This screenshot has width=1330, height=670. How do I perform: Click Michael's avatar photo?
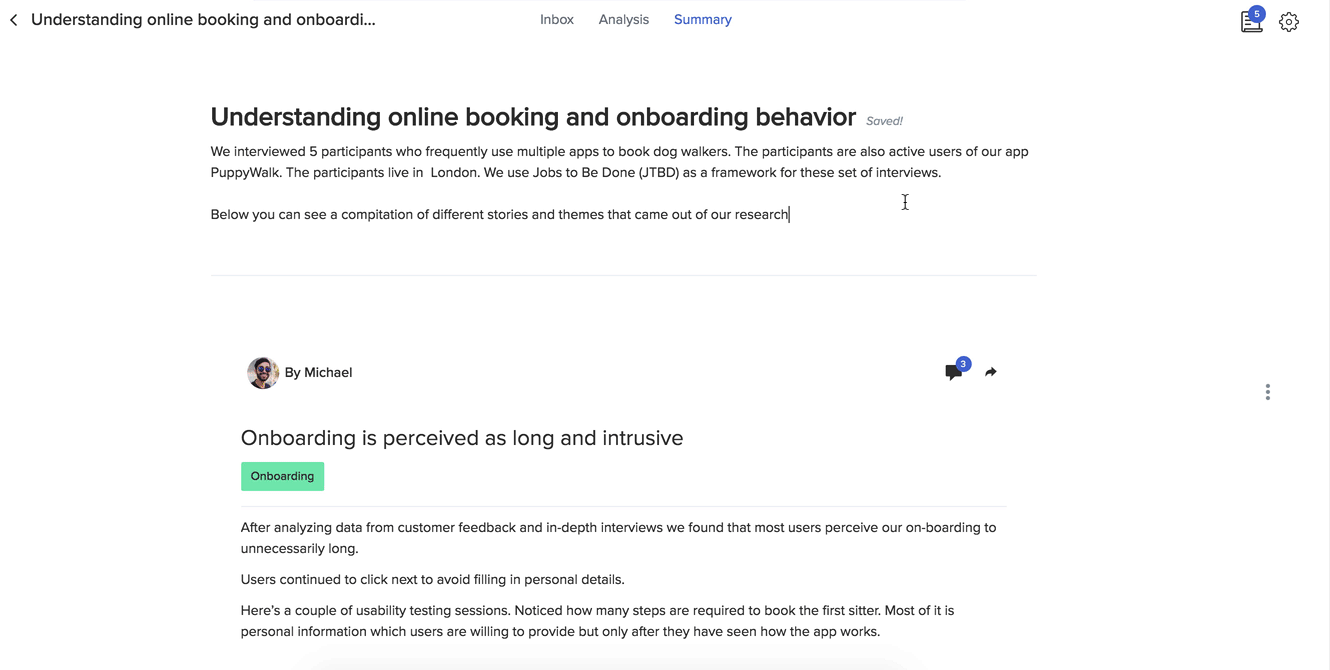(263, 373)
